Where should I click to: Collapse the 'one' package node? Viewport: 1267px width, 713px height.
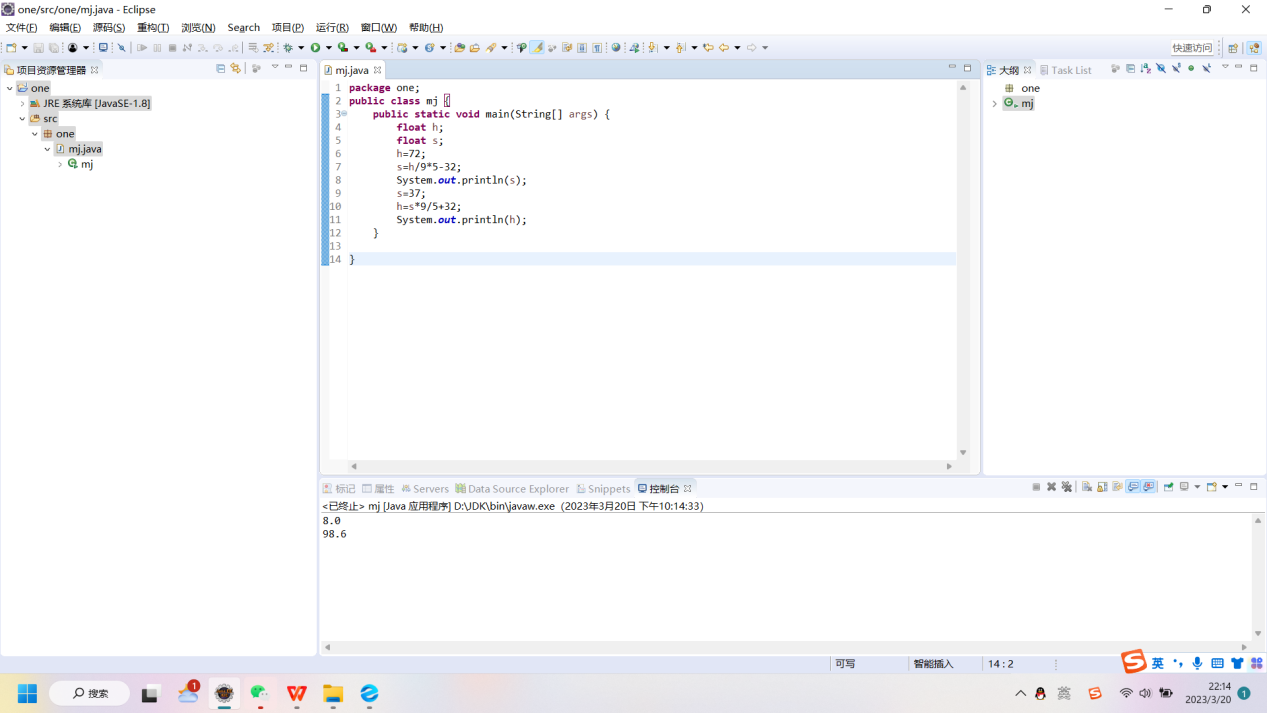[x=35, y=133]
